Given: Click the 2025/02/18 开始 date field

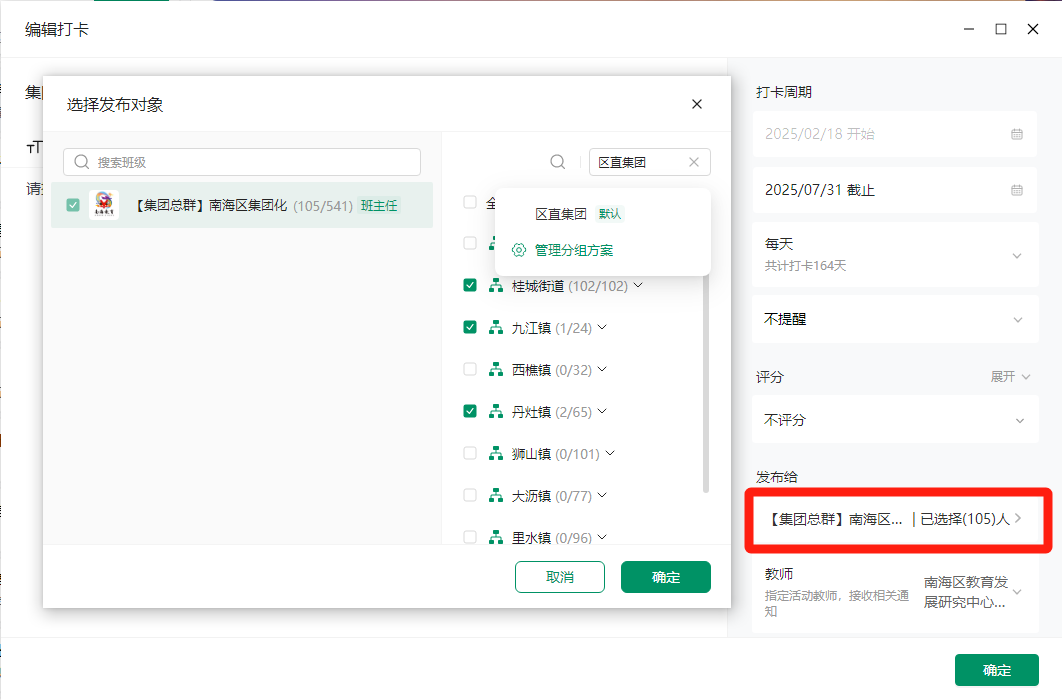Looking at the screenshot, I should click(x=895, y=134).
